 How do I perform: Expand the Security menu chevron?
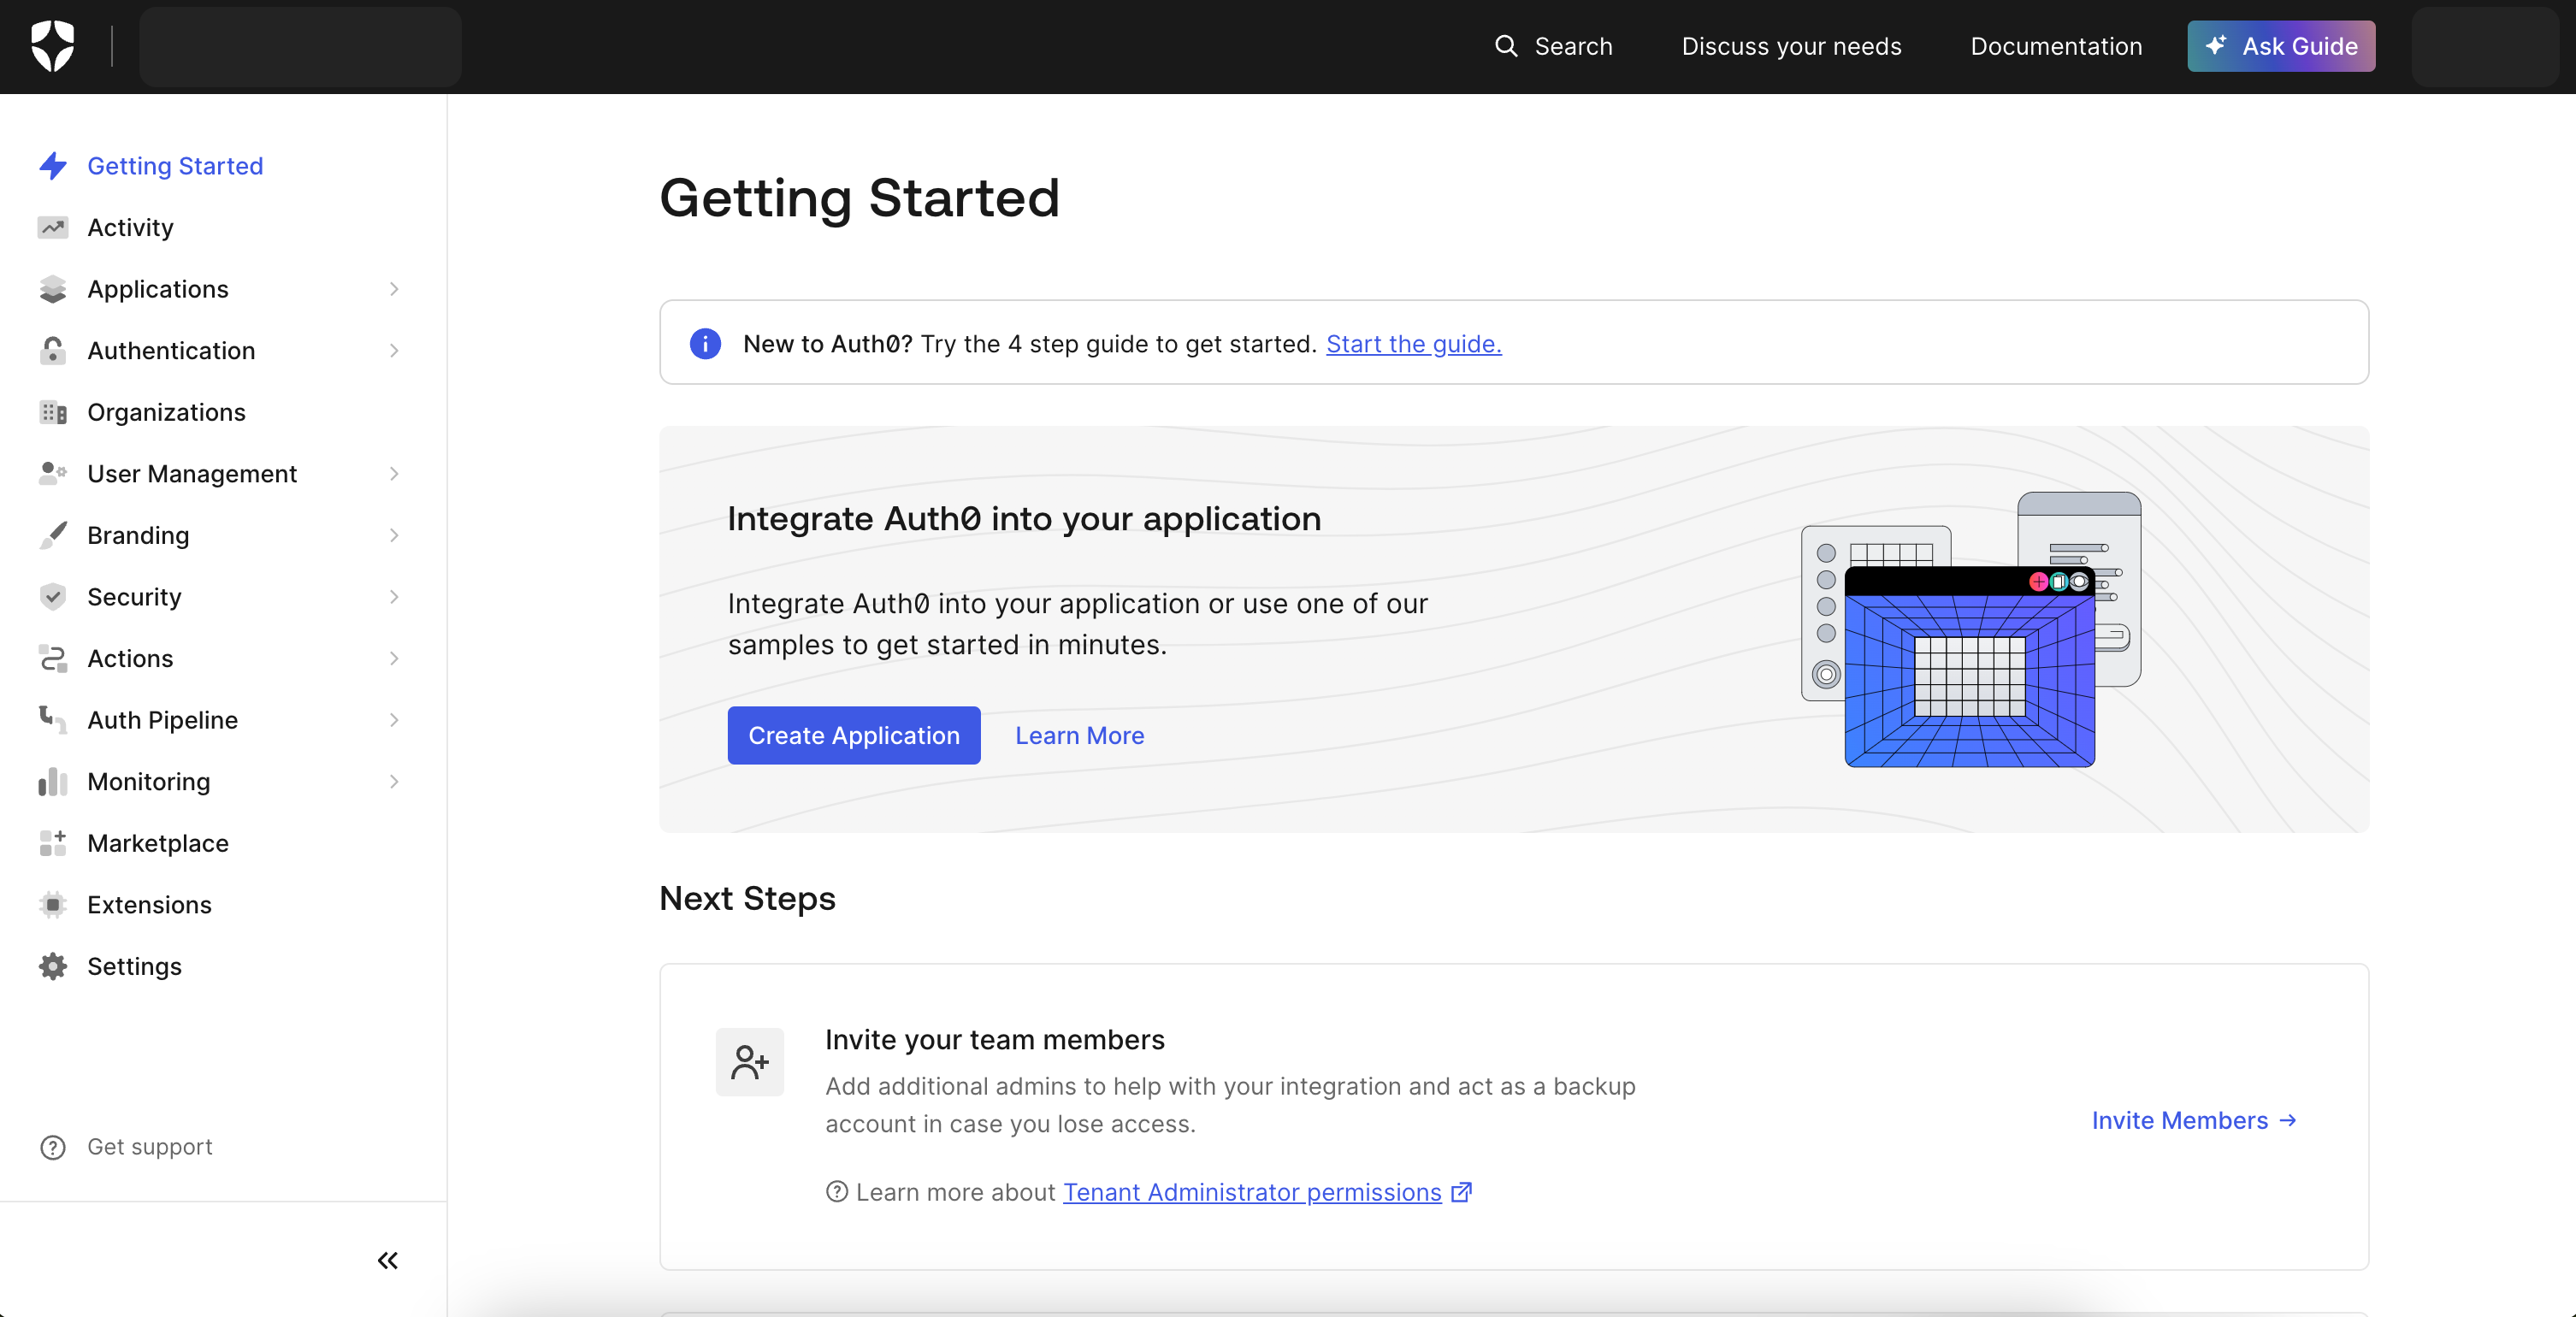[x=394, y=597]
